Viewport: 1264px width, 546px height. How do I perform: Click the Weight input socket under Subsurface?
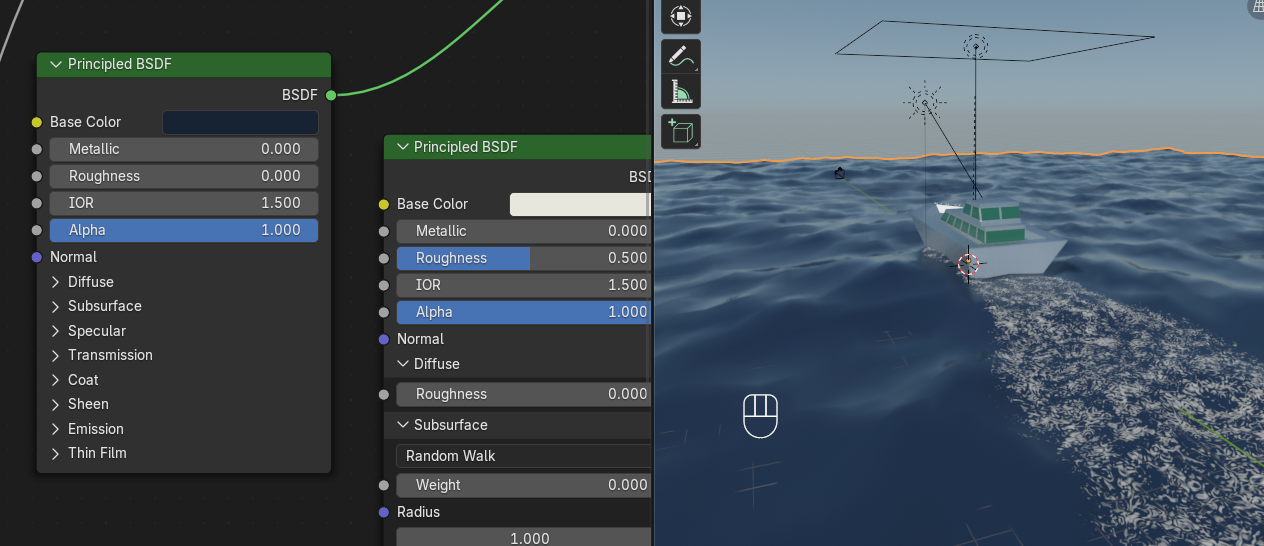(384, 485)
